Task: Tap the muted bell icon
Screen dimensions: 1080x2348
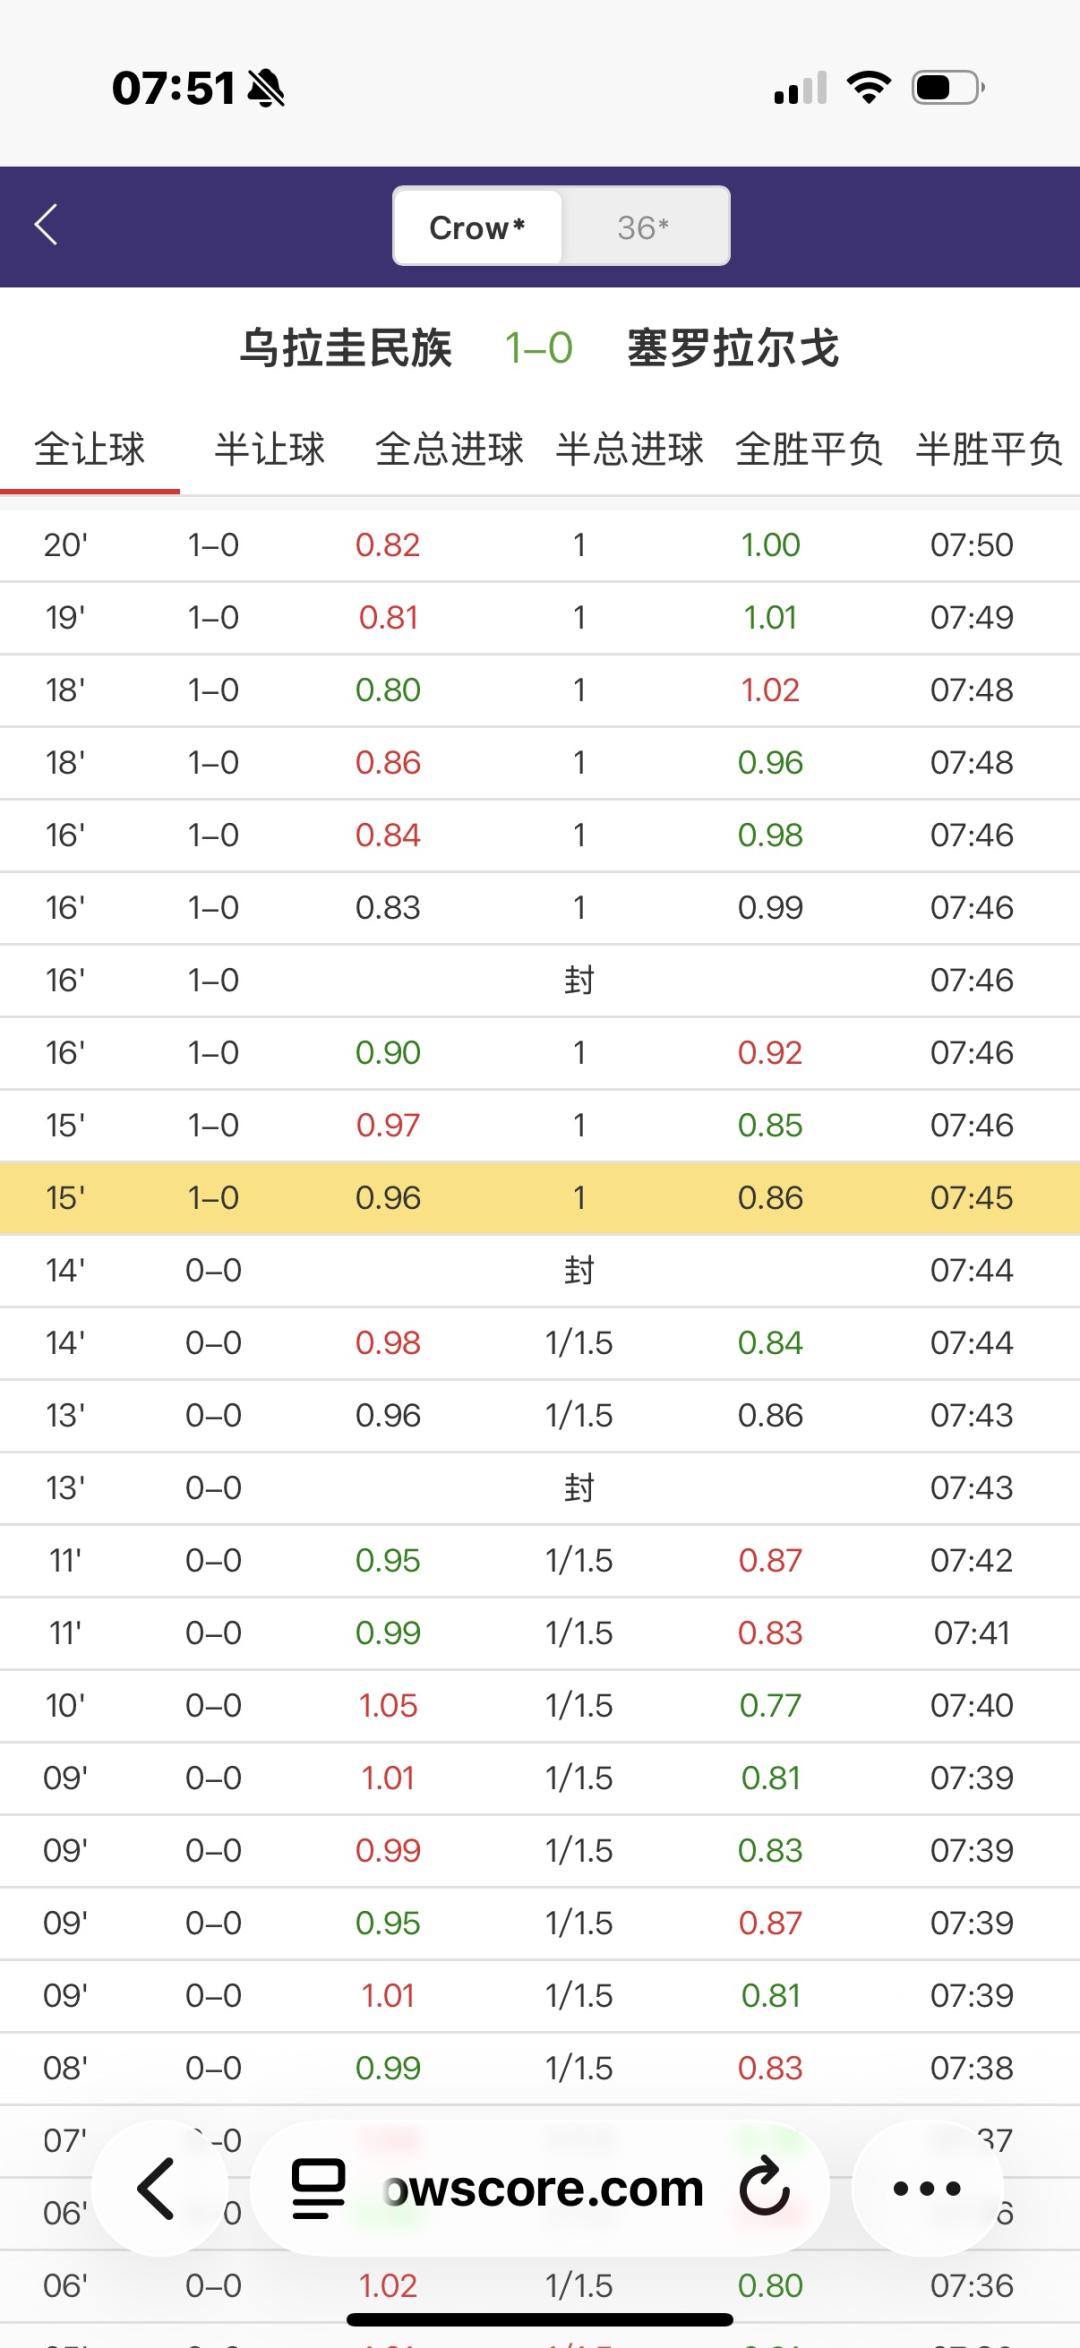Action: (x=266, y=88)
